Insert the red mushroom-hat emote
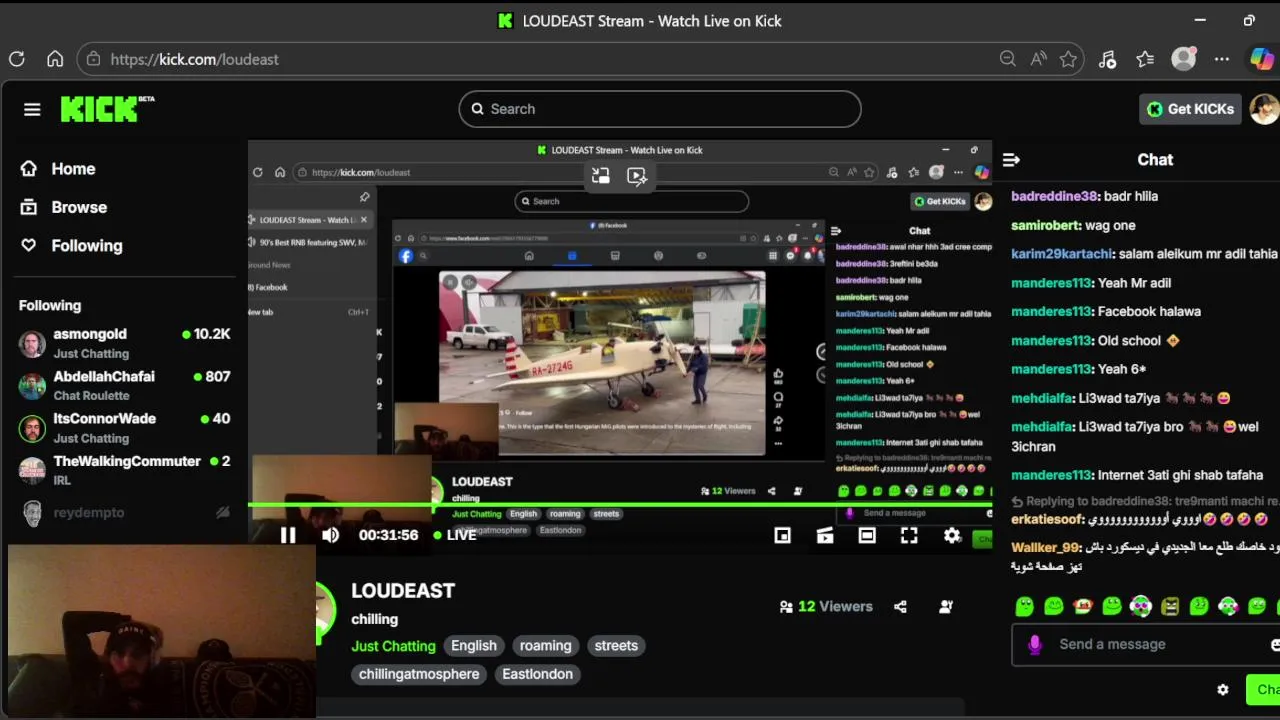The width and height of the screenshot is (1280, 720). (x=1082, y=606)
